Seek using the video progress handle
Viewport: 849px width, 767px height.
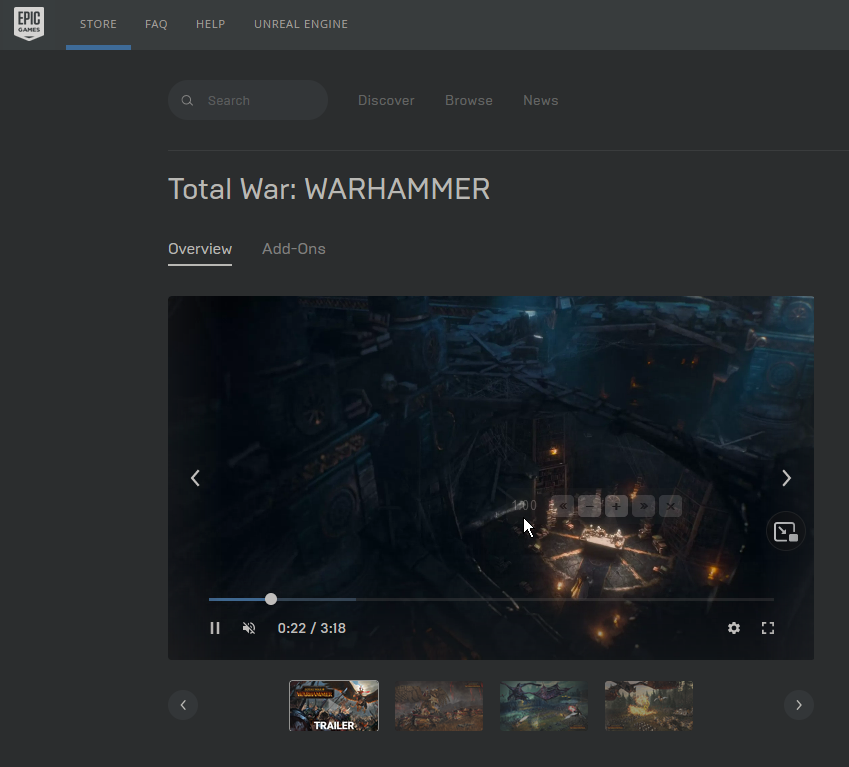pyautogui.click(x=271, y=599)
